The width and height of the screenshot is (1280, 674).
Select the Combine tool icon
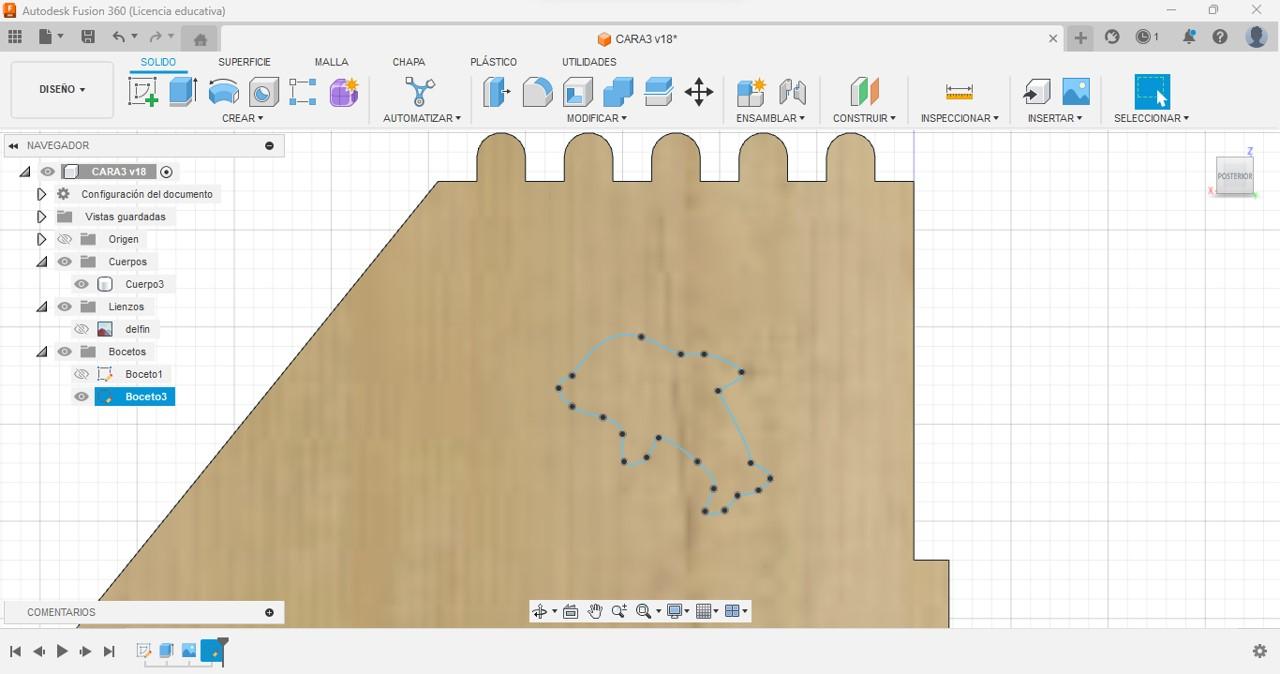[x=618, y=92]
